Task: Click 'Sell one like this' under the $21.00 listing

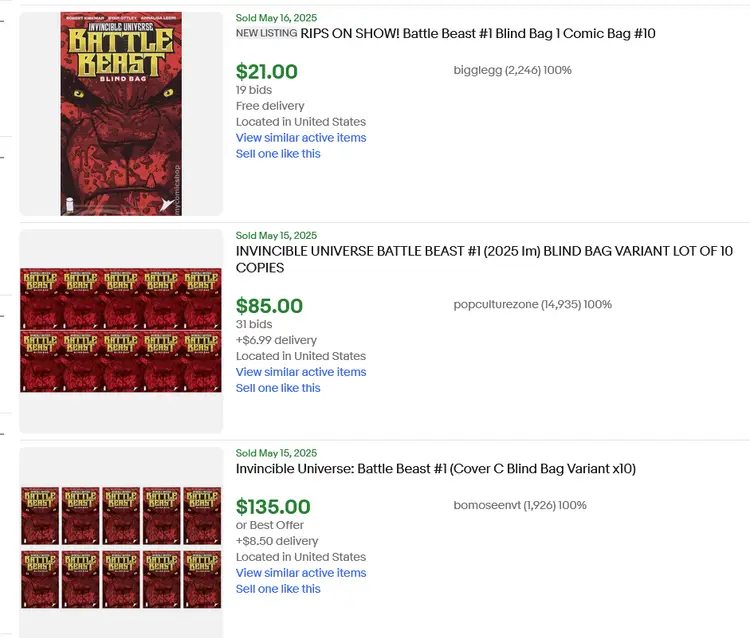Action: coord(278,154)
